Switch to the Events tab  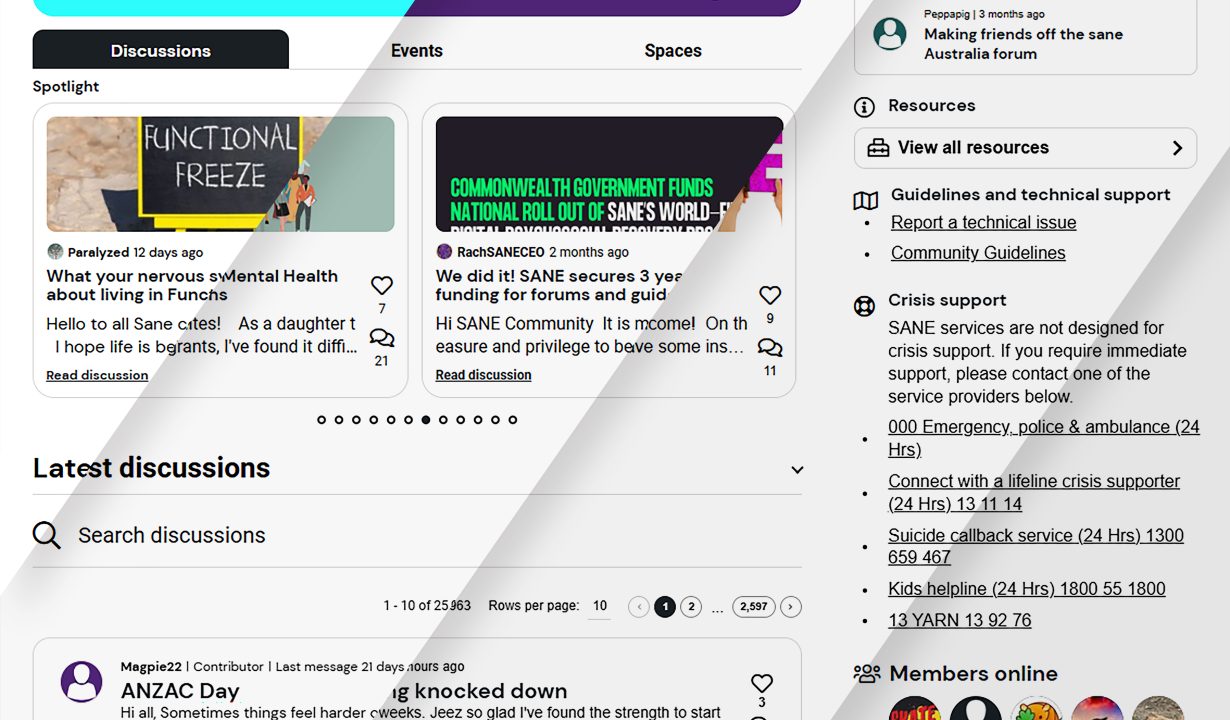416,51
